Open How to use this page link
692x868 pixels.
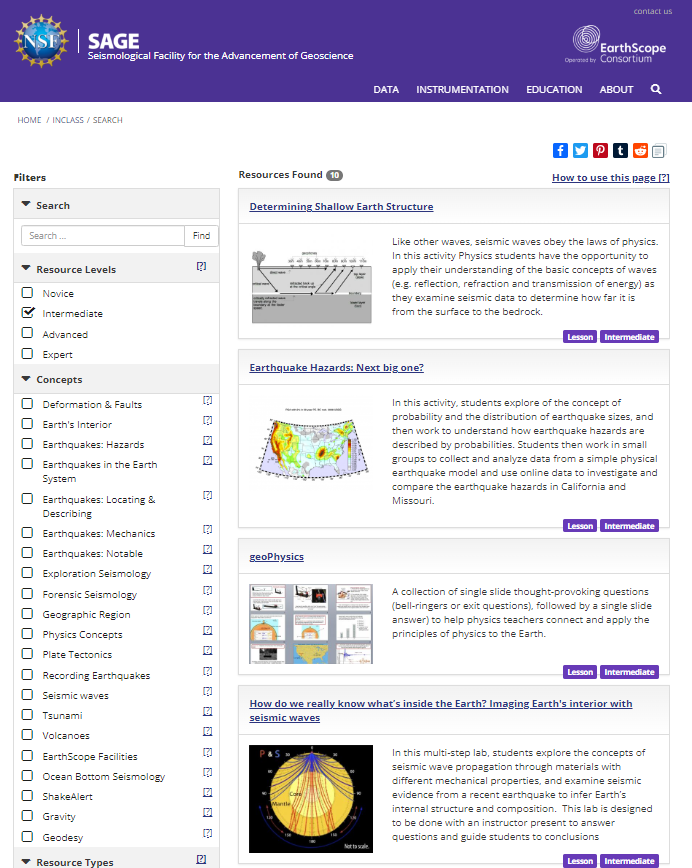click(611, 178)
